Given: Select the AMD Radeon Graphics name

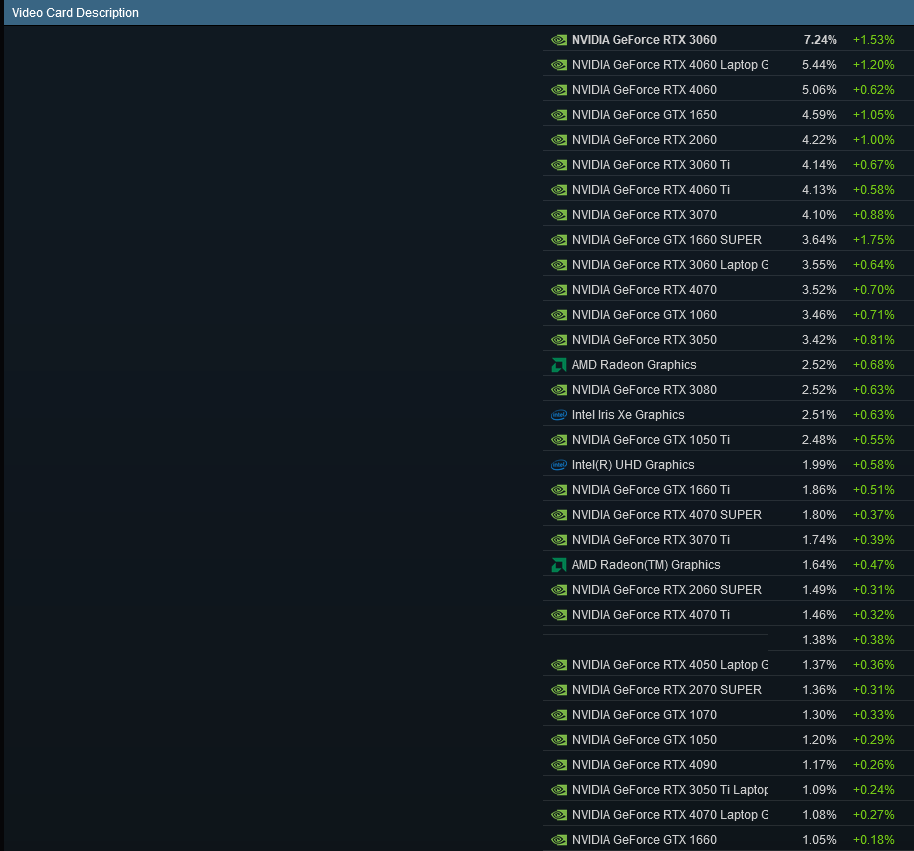Looking at the screenshot, I should tap(634, 365).
